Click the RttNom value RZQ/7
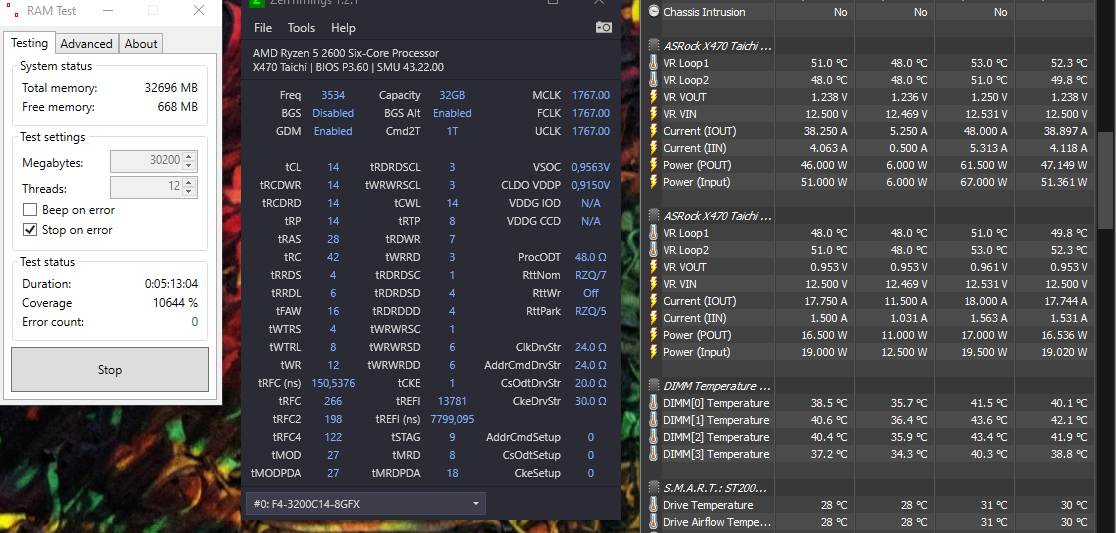Screen dimensions: 1116x533 (x=590, y=275)
